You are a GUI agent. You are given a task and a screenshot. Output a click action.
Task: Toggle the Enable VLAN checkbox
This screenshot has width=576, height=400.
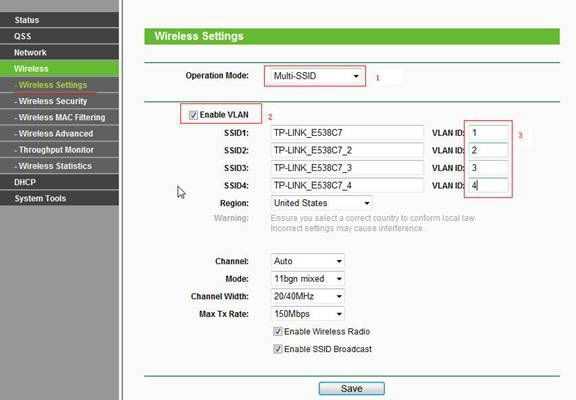tap(193, 115)
